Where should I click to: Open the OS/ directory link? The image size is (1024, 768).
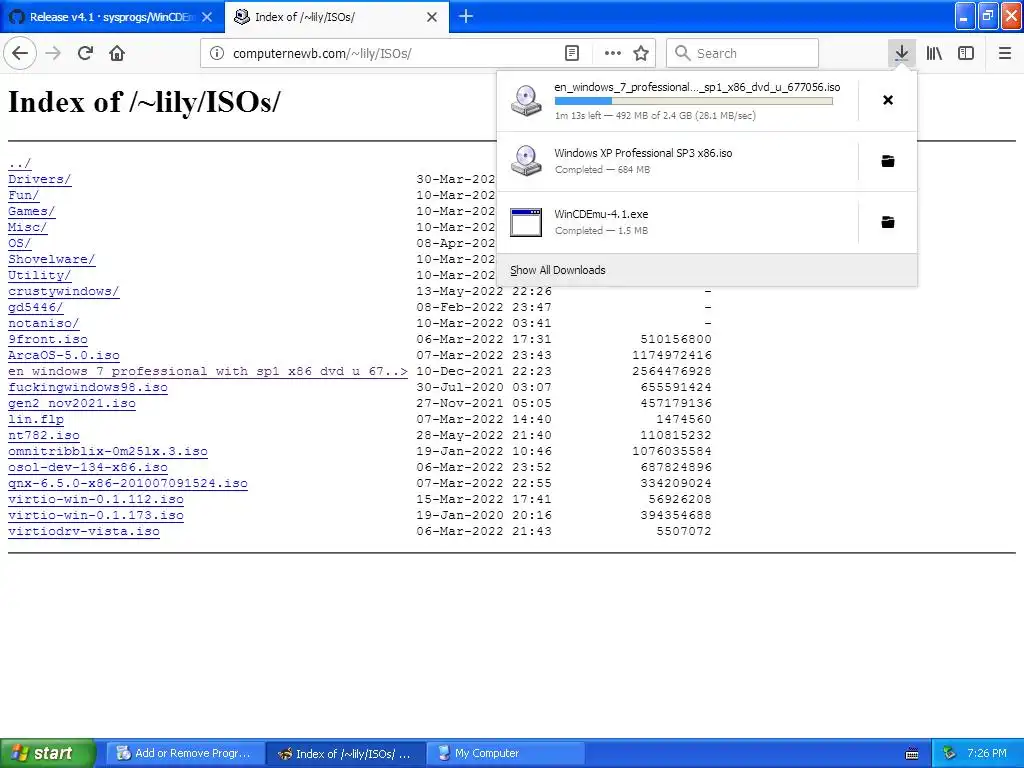(20, 243)
